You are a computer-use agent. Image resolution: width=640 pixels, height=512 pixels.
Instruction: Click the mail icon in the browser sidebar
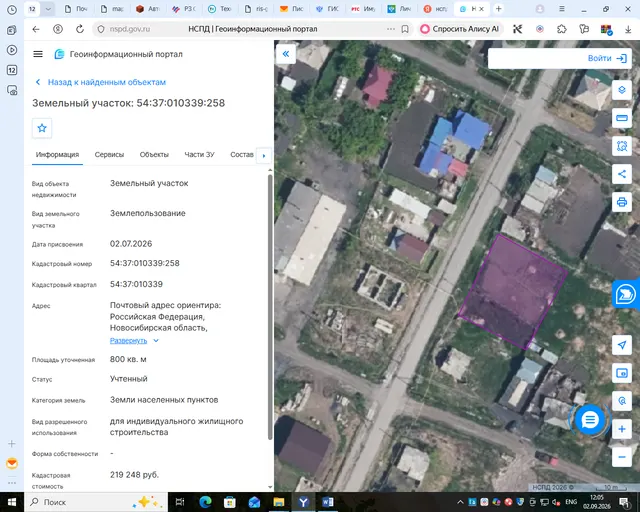click(12, 463)
